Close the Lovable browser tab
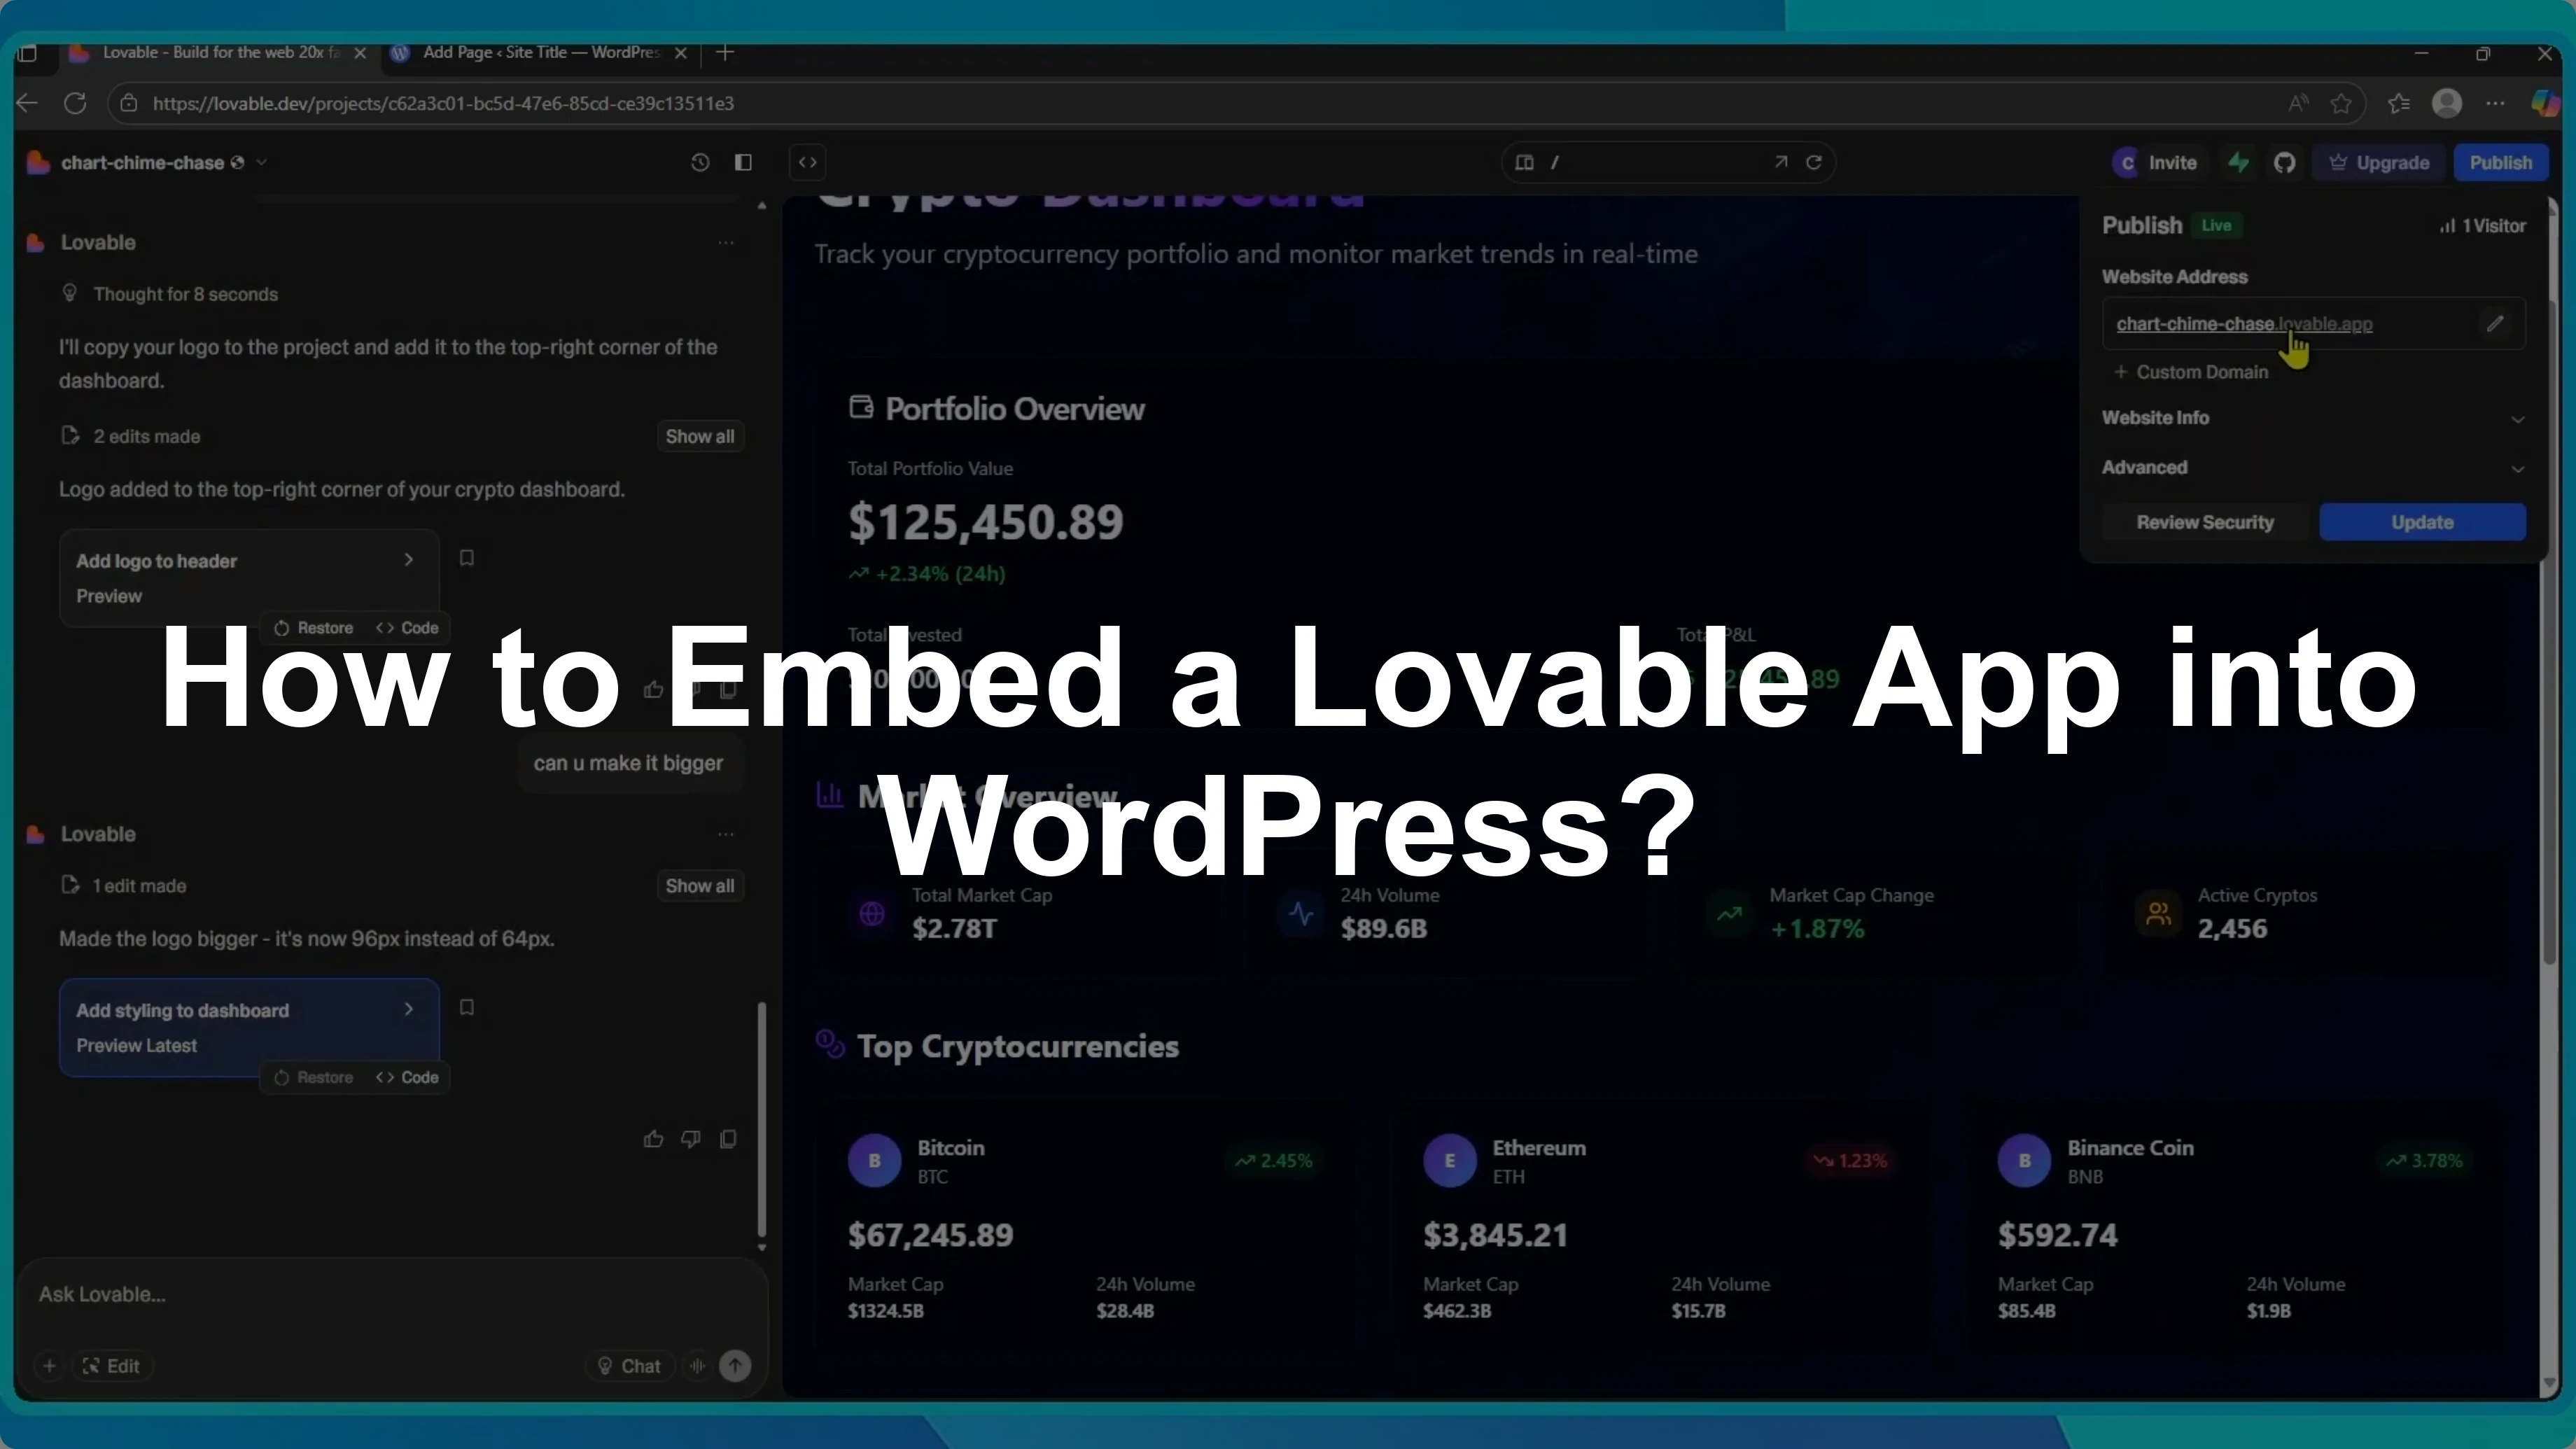This screenshot has height=1449, width=2576. [x=360, y=53]
